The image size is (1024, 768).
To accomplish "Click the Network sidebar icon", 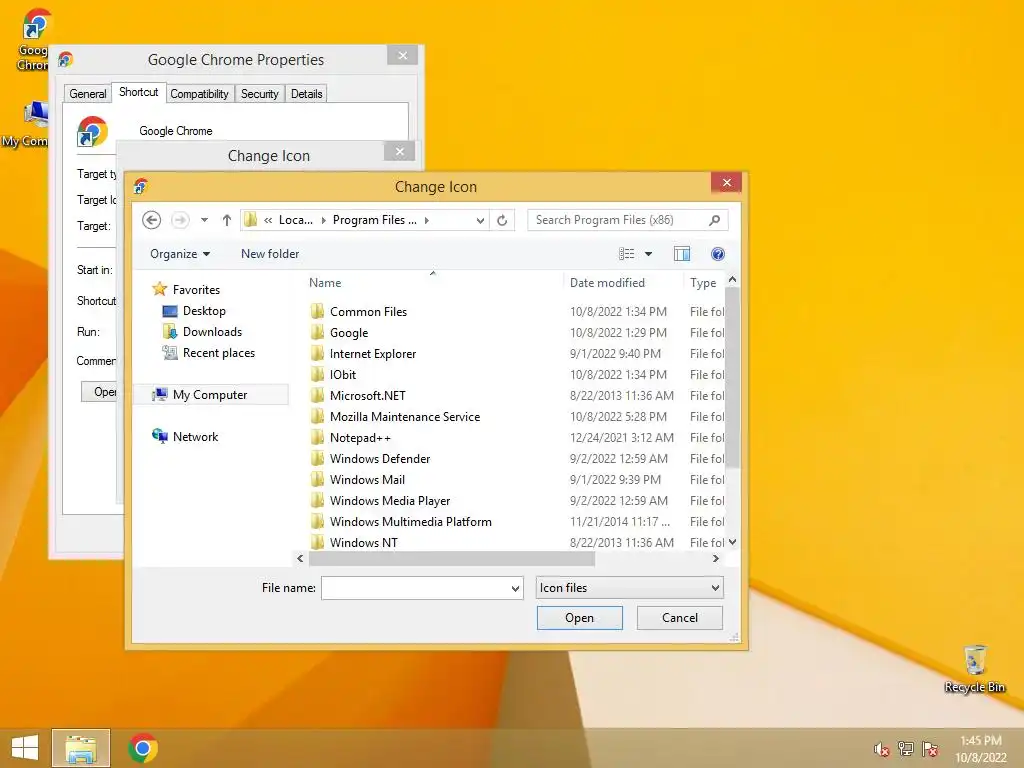I will (x=159, y=436).
